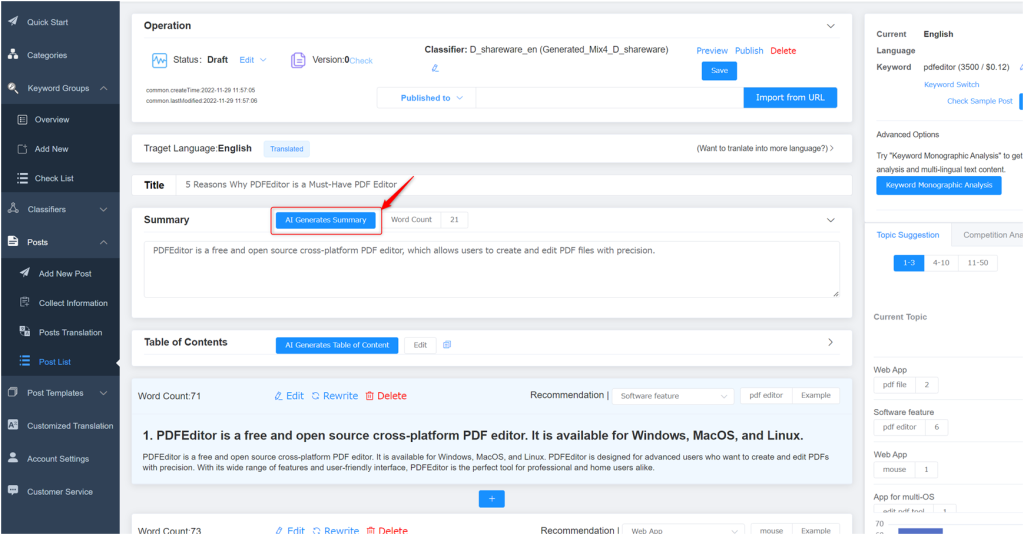Click the Check List icon
The image size is (1024, 535).
point(22,178)
